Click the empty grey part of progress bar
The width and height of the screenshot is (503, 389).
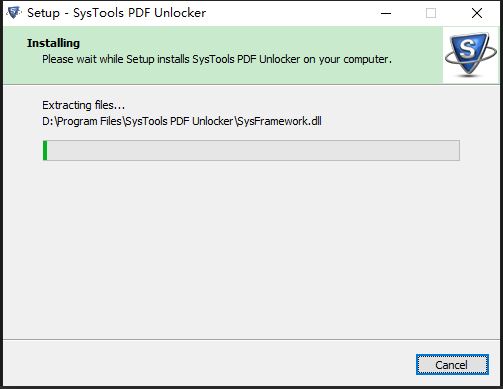[x=253, y=150]
